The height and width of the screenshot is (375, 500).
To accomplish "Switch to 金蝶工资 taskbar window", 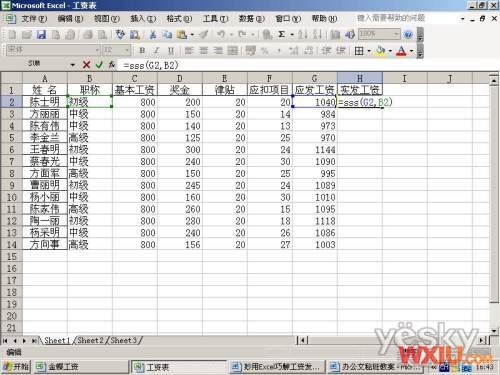I will pos(80,367).
